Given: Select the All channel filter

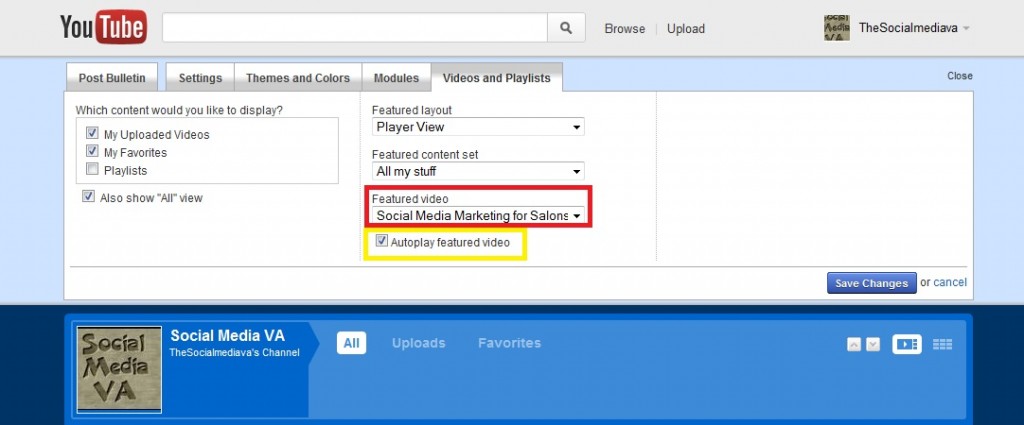Looking at the screenshot, I should click(x=351, y=343).
